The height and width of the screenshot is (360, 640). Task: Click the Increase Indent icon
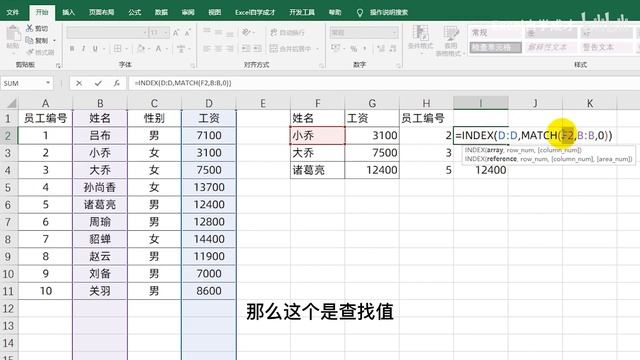click(258, 49)
